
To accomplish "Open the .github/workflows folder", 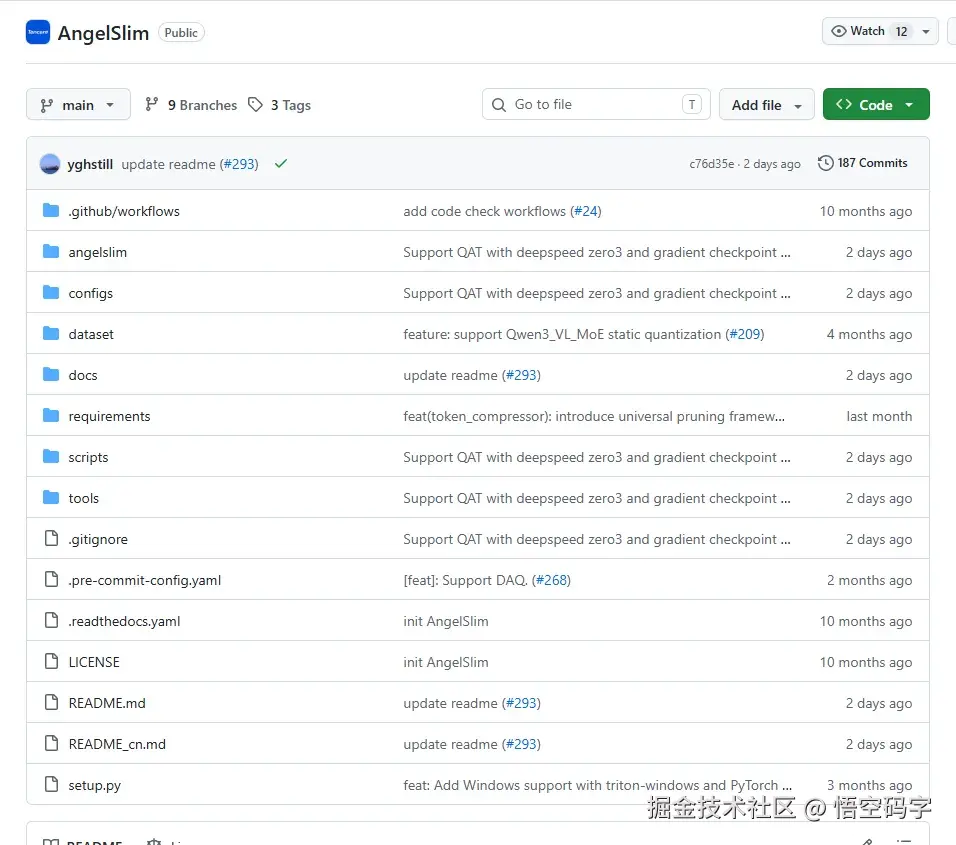I will [124, 211].
